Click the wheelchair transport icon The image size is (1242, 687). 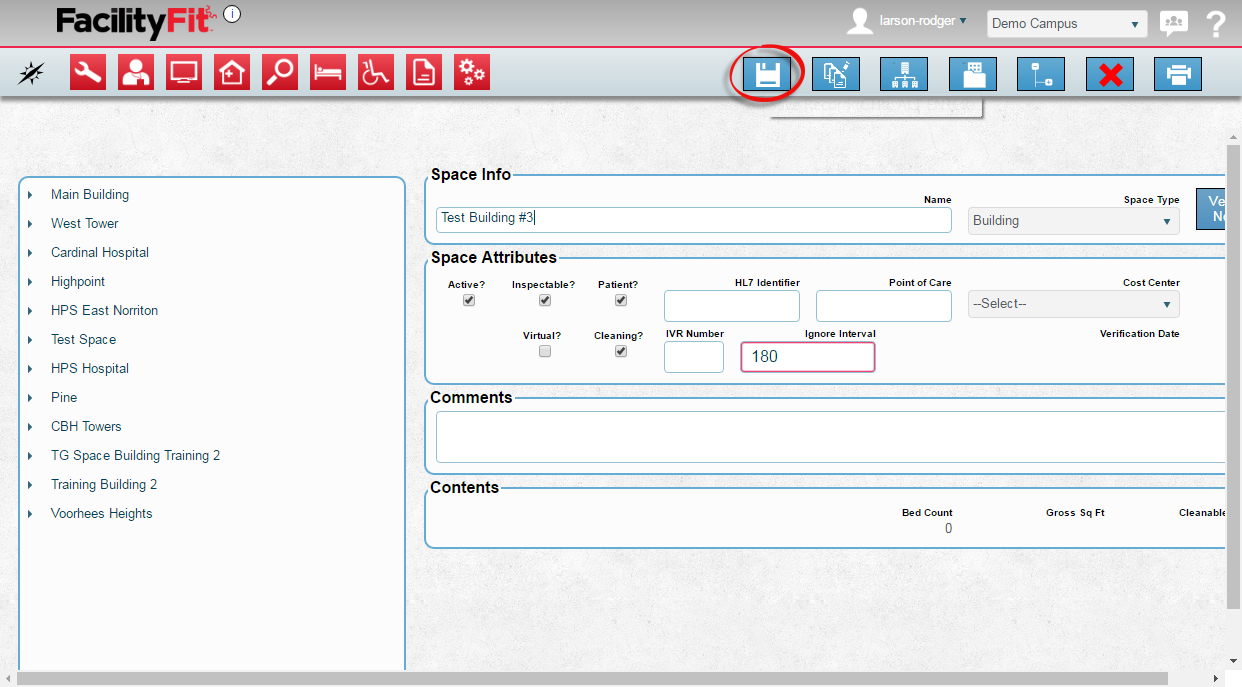376,73
